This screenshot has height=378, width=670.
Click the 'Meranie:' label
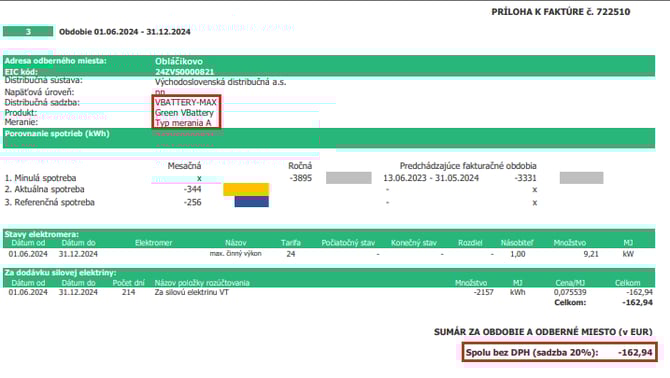pyautogui.click(x=21, y=122)
